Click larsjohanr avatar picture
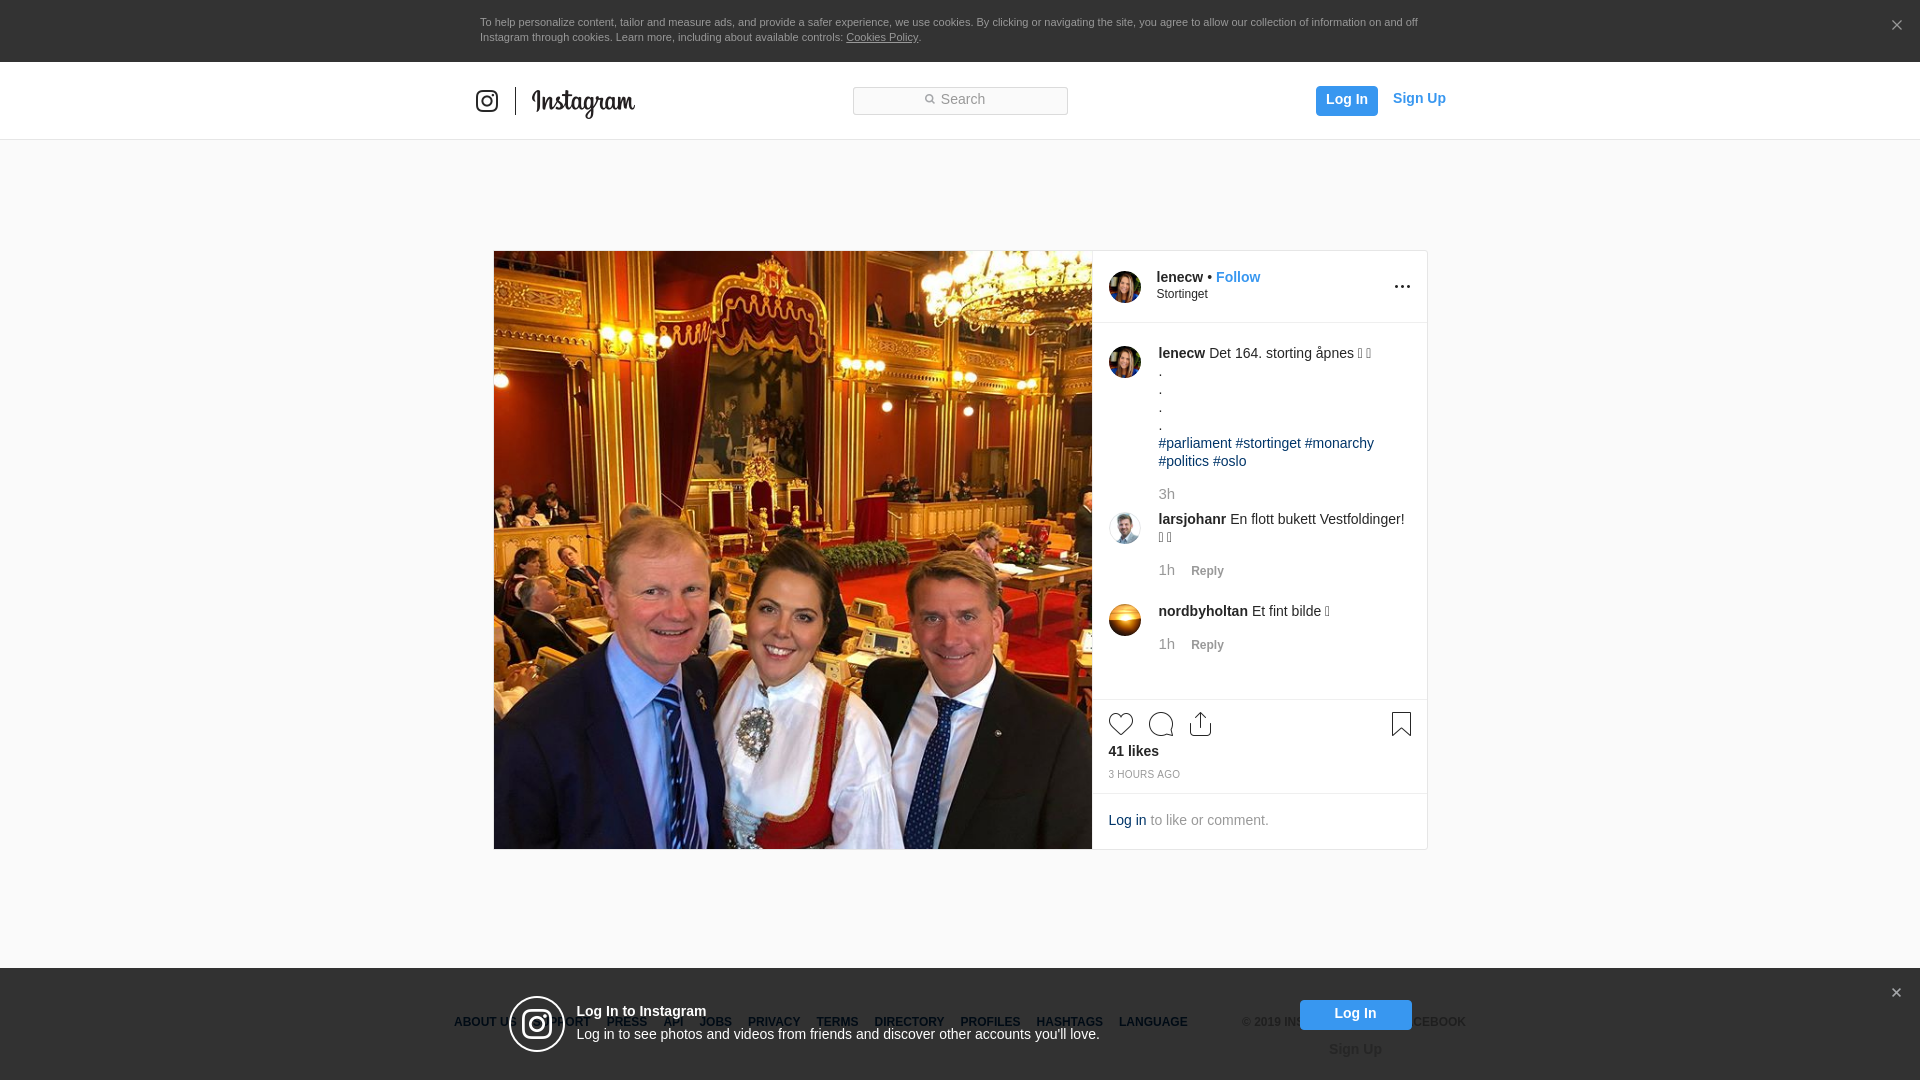 pos(1125,528)
